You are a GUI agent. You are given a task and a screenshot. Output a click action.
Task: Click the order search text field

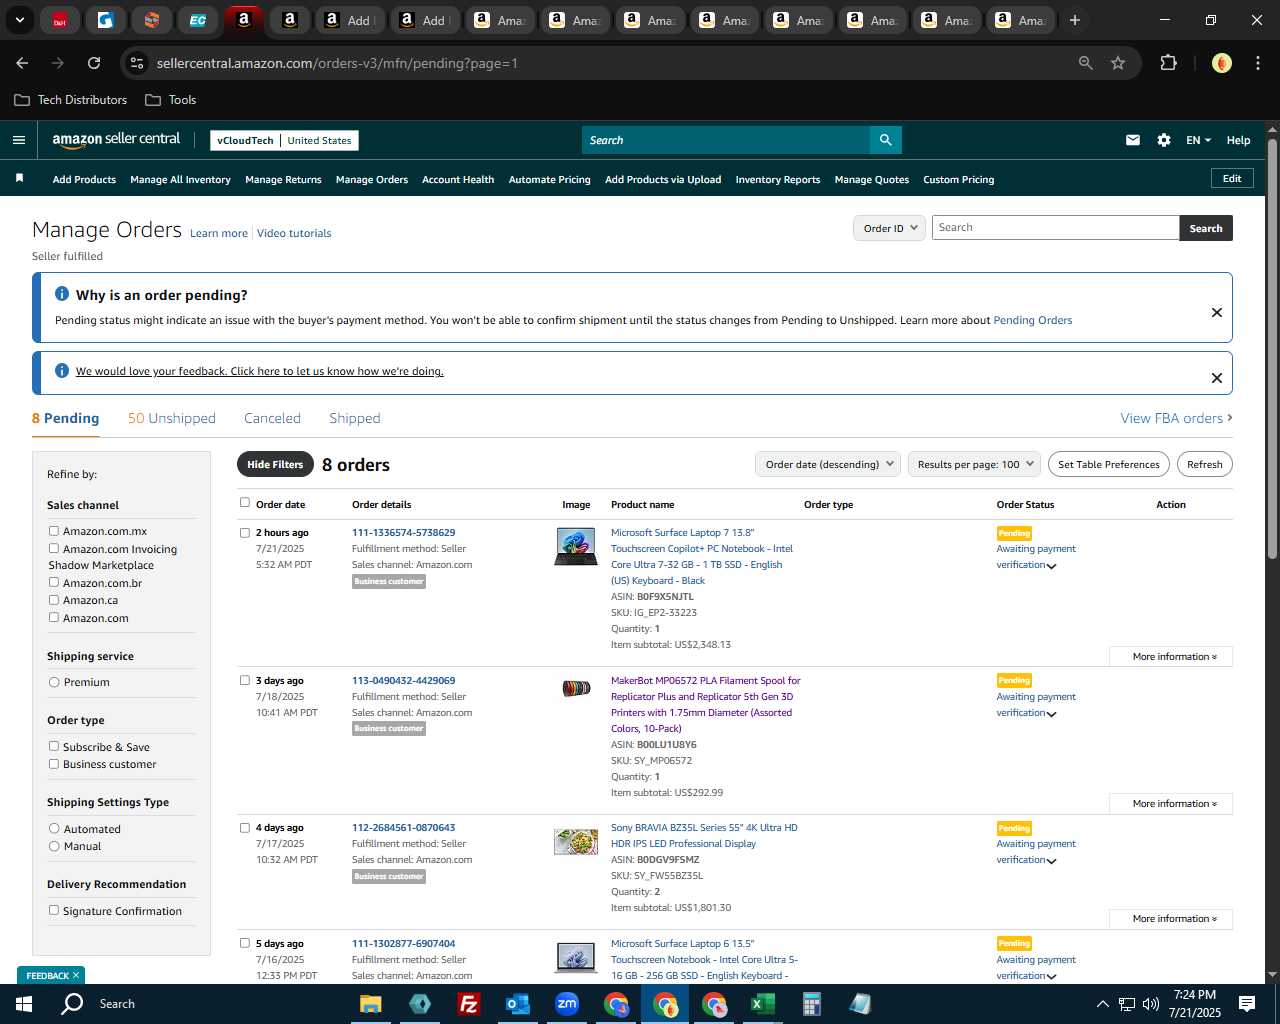click(1055, 228)
